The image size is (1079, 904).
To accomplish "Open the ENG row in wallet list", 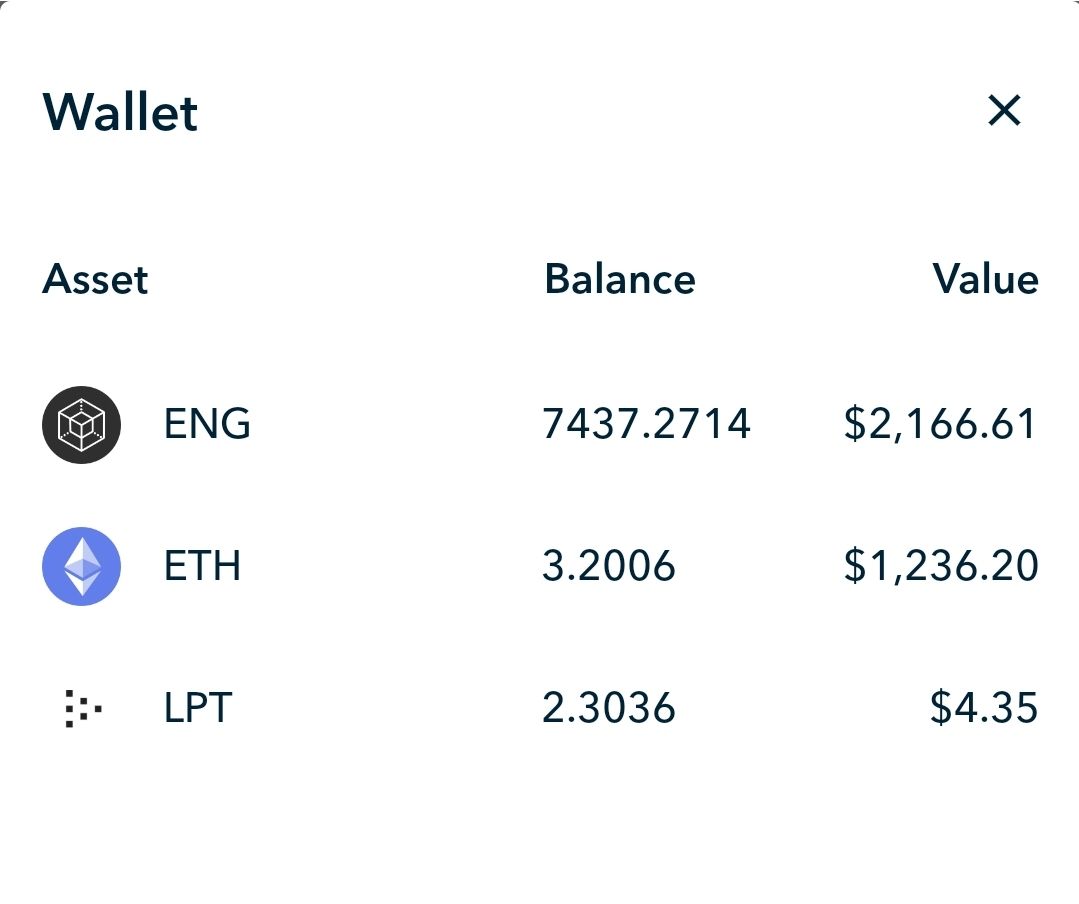I will [540, 424].
